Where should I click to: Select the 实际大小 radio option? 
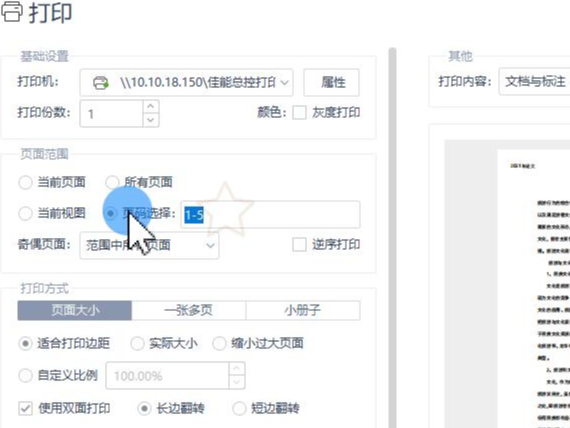coord(137,343)
